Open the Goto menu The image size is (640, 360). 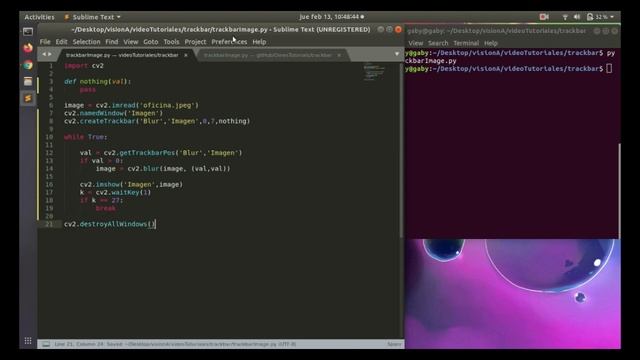[x=151, y=42]
